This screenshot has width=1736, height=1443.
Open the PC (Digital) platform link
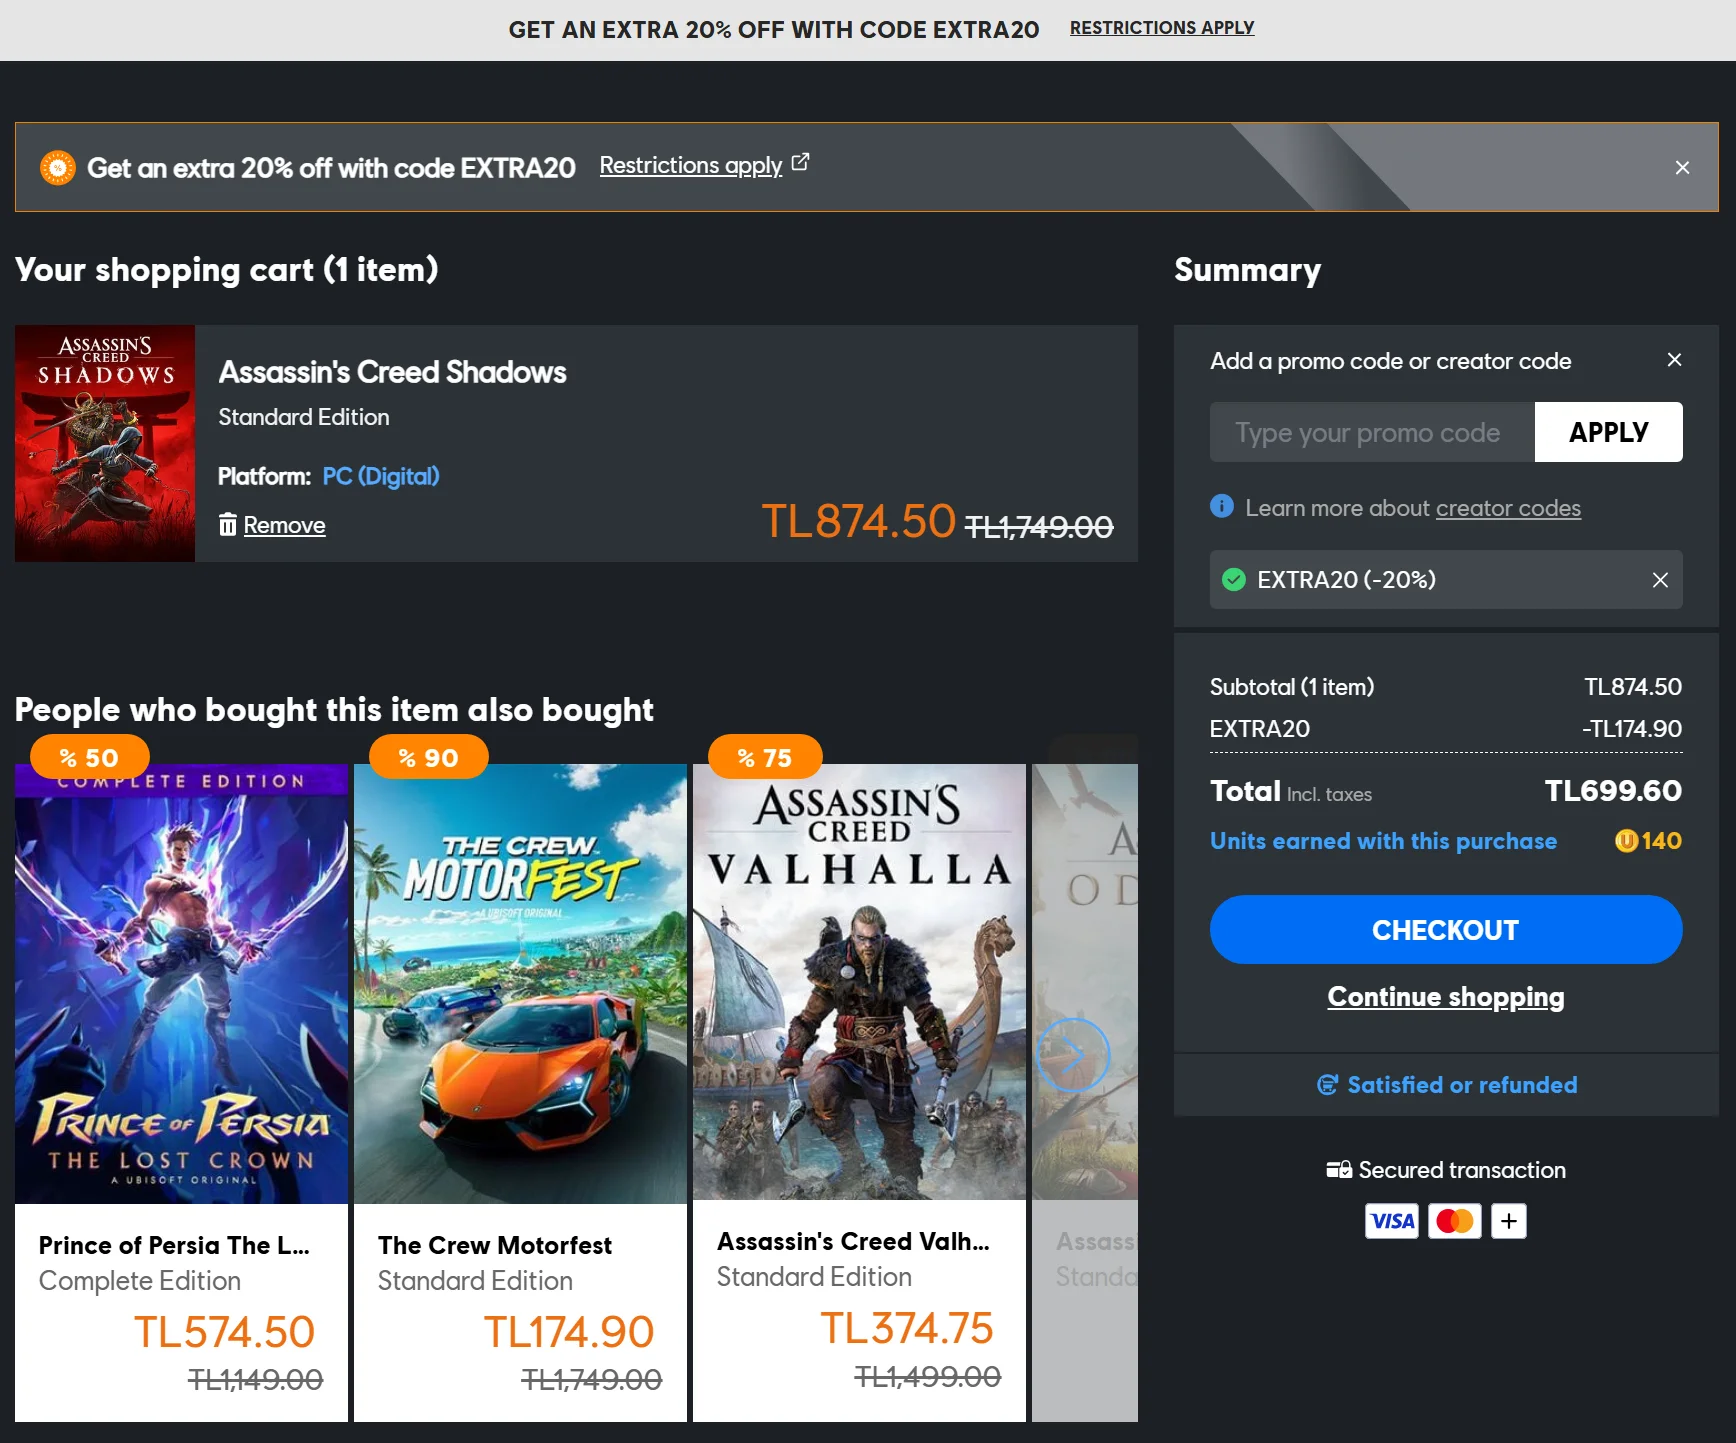(x=381, y=476)
